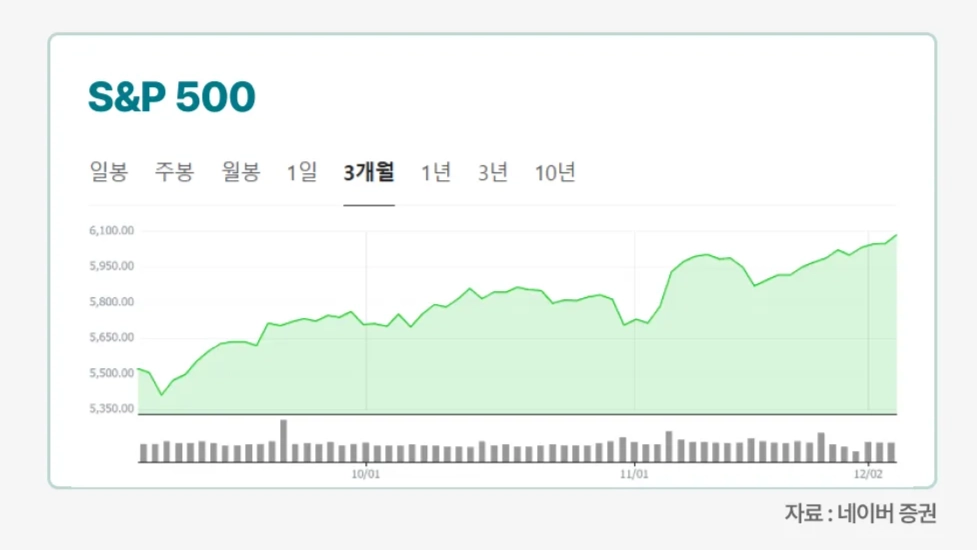Select the active 3개월 range tab
The image size is (977, 550).
point(368,172)
